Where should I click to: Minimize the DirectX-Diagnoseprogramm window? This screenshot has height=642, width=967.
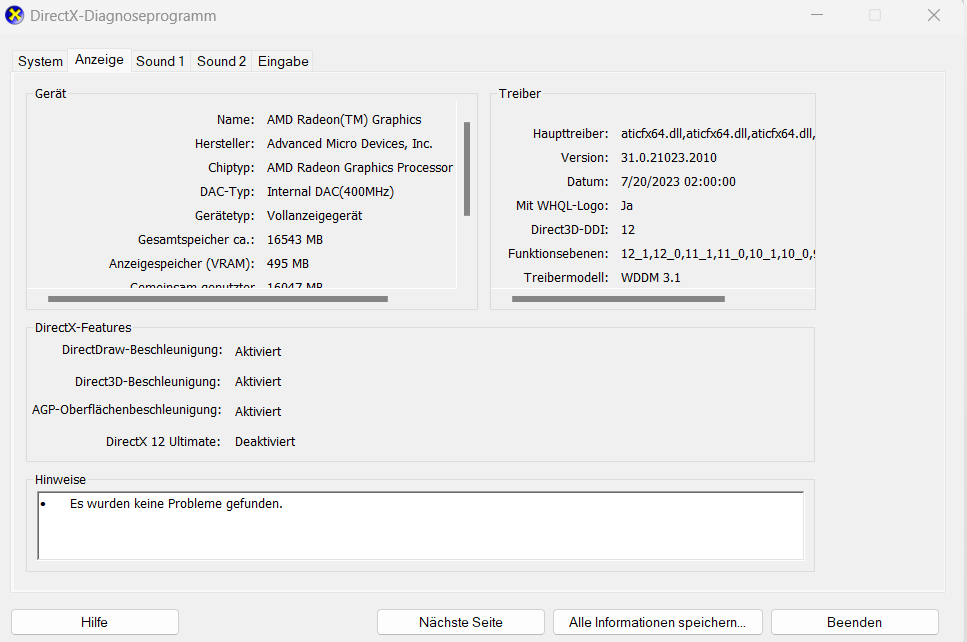point(817,15)
